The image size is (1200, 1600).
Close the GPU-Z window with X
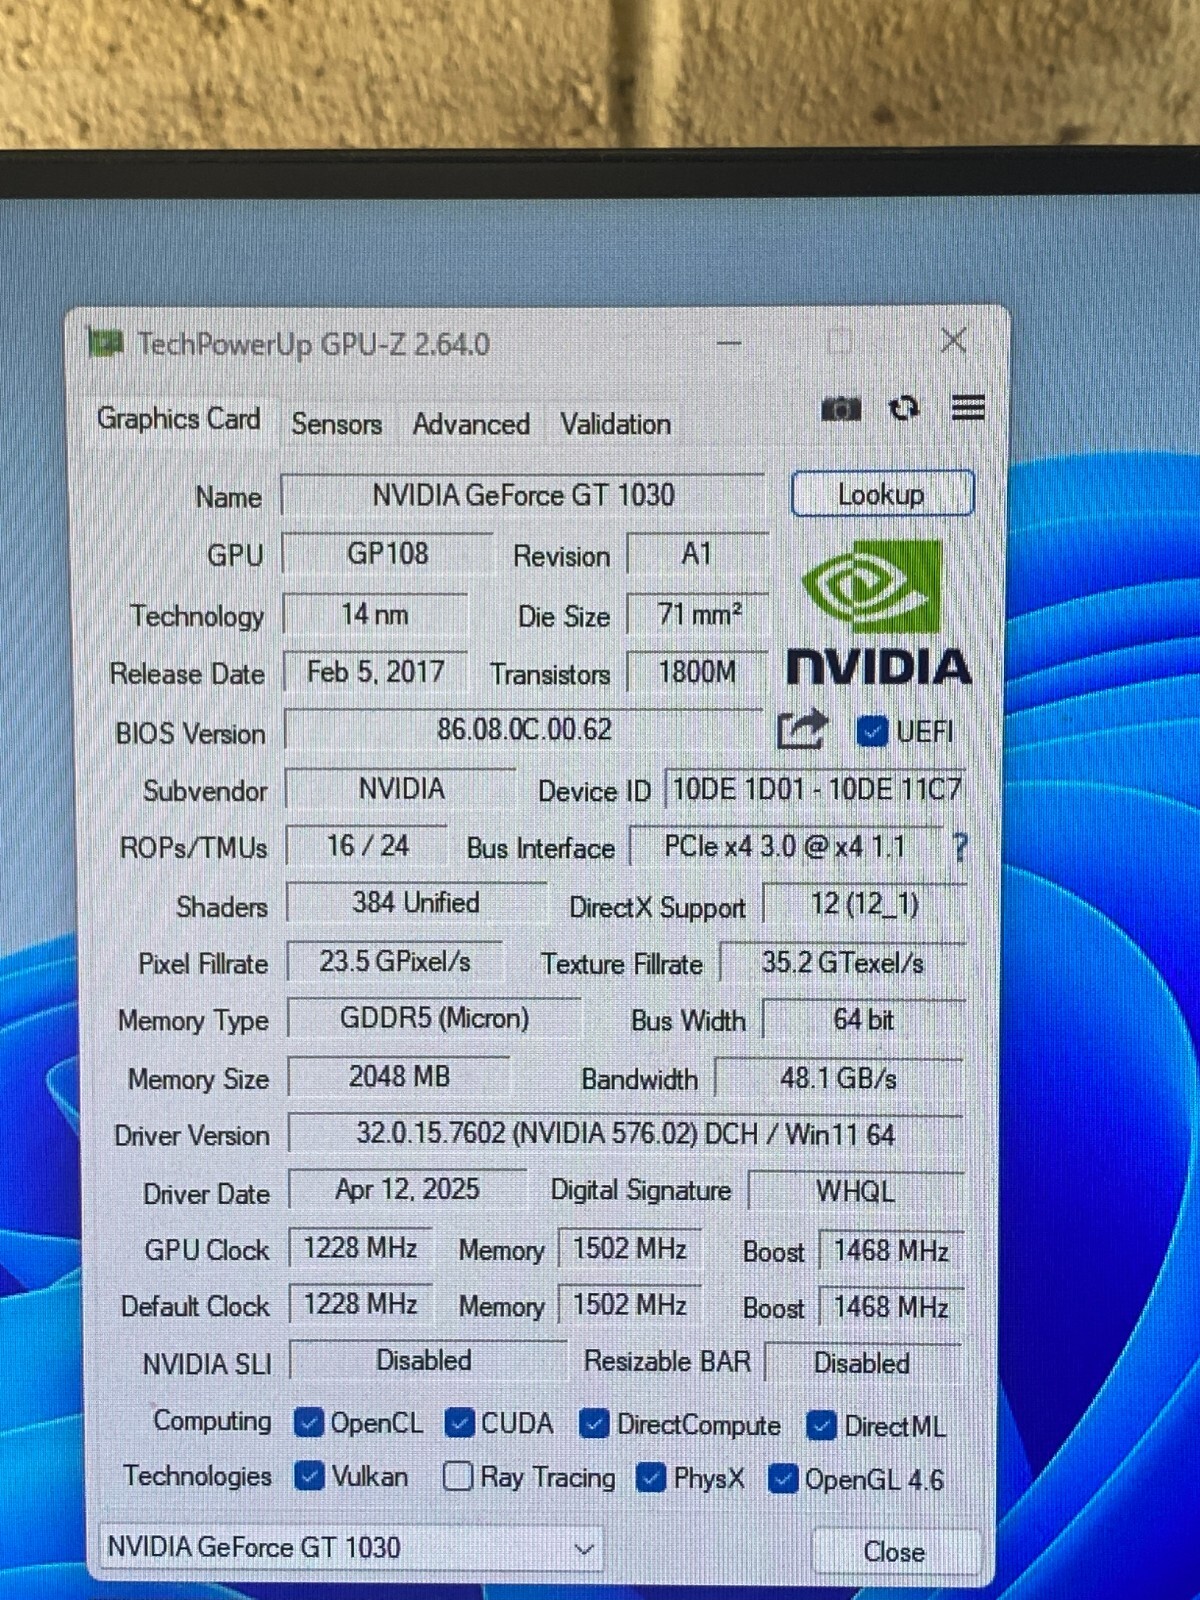click(x=953, y=341)
